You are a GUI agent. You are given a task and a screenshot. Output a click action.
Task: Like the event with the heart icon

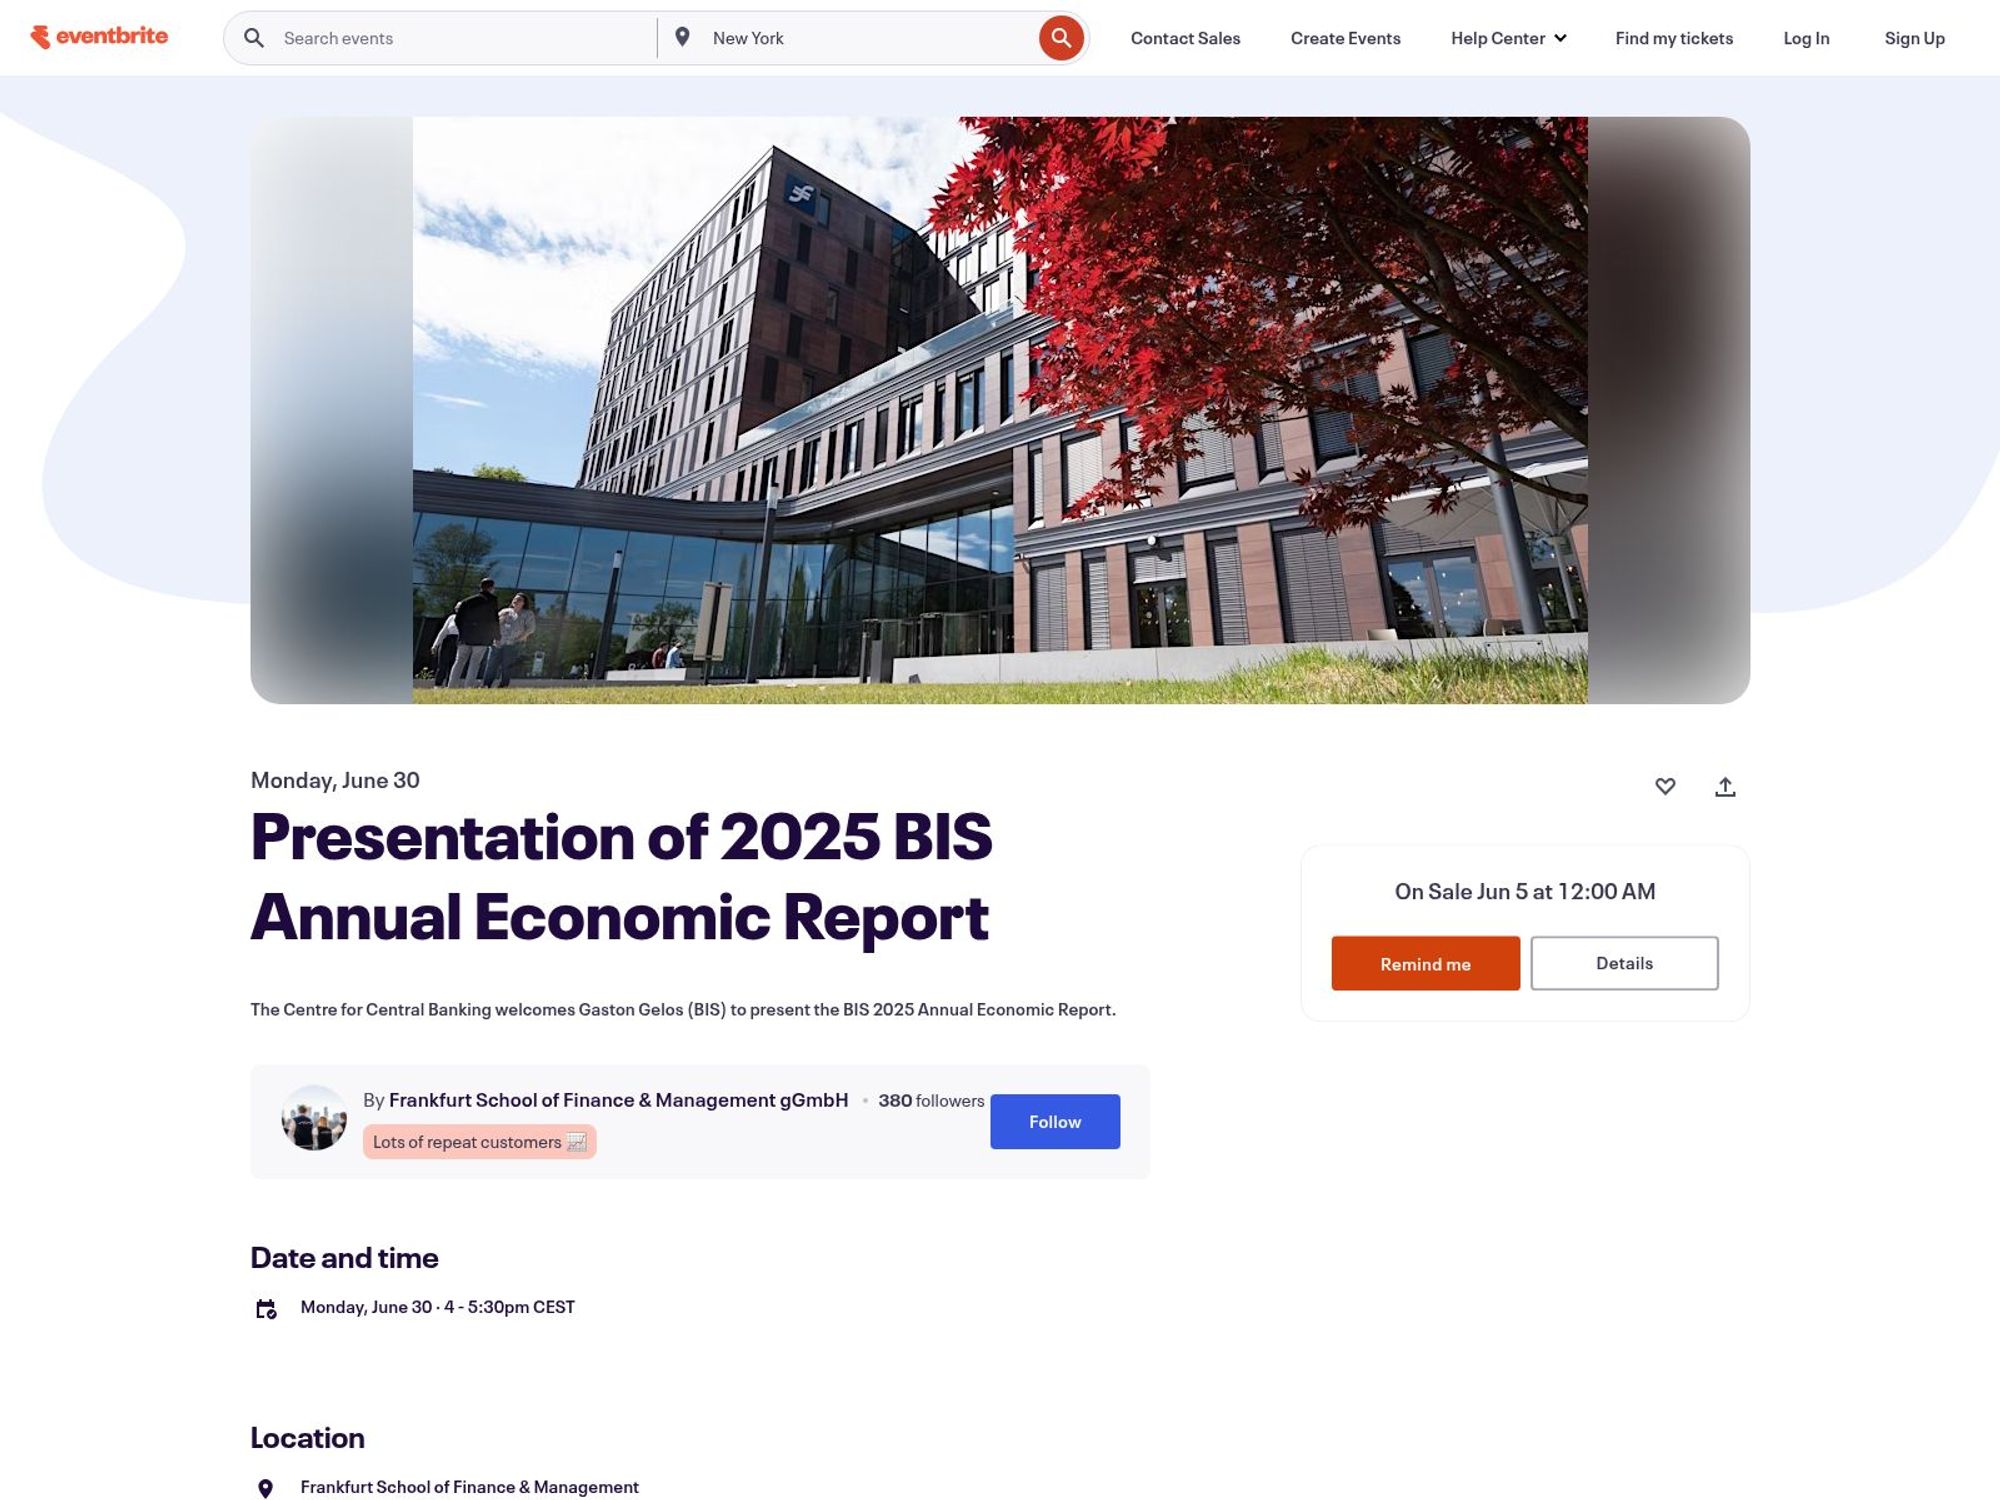pyautogui.click(x=1665, y=787)
